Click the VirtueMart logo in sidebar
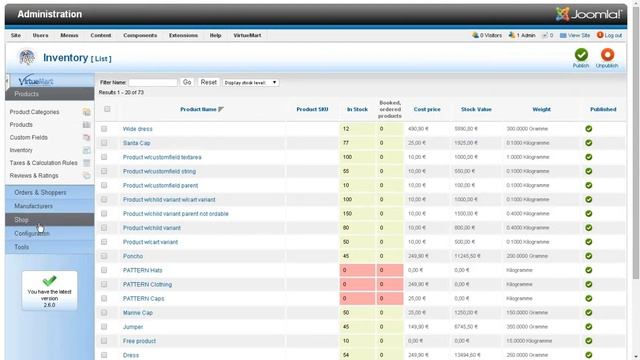The height and width of the screenshot is (360, 640). (x=36, y=80)
